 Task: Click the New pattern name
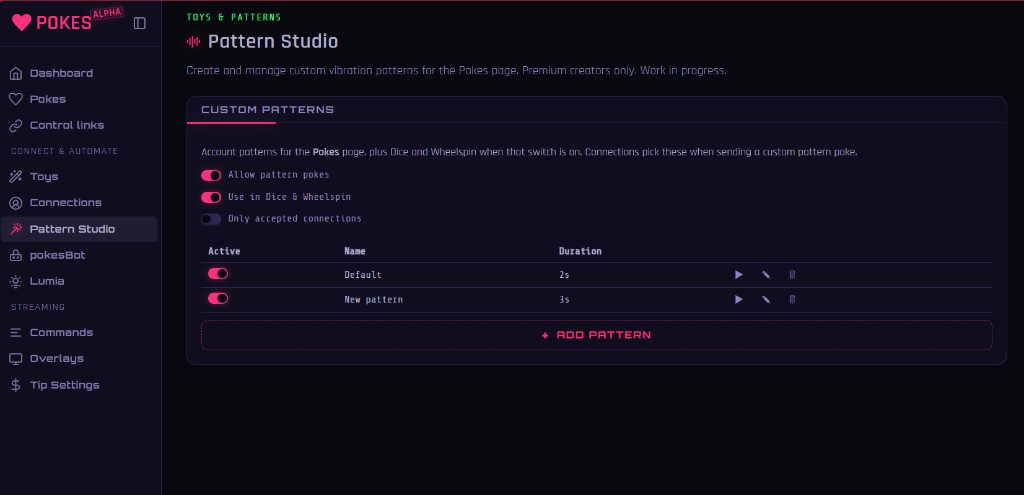click(374, 300)
